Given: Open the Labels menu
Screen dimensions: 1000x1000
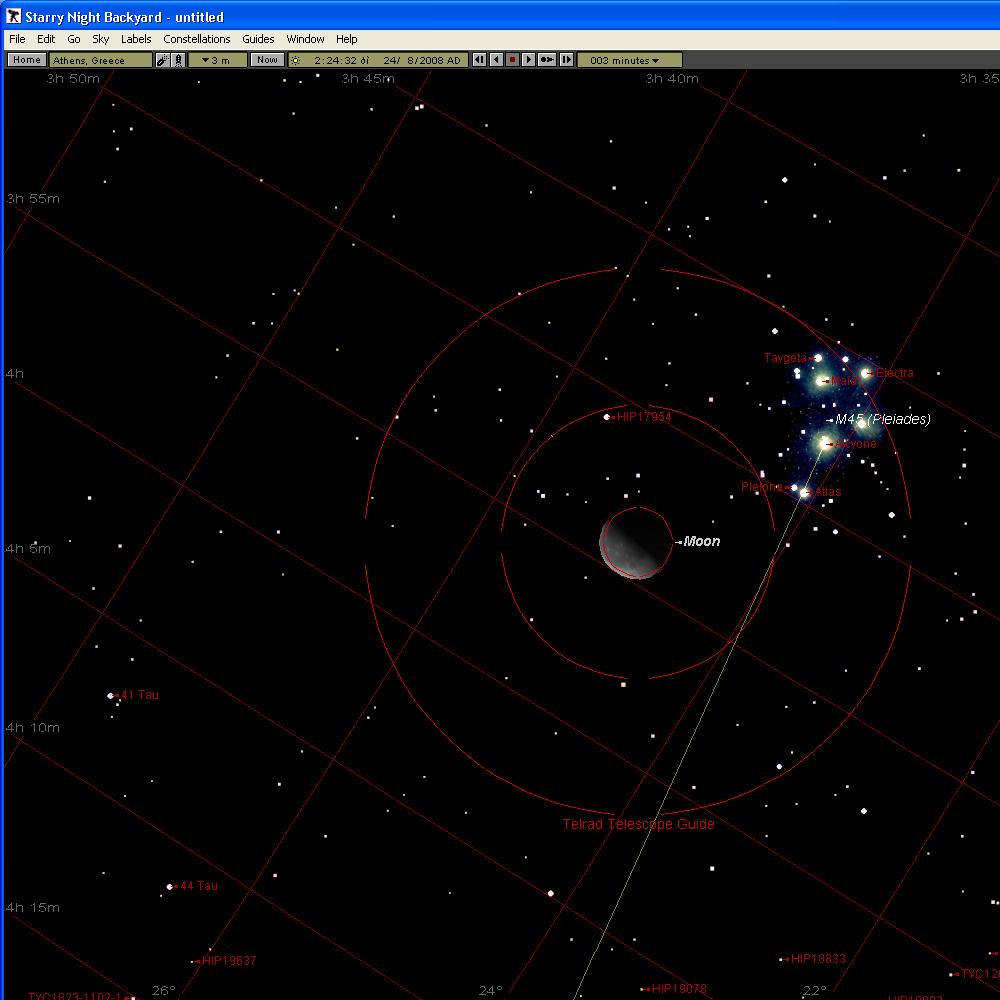Looking at the screenshot, I should click(x=136, y=39).
